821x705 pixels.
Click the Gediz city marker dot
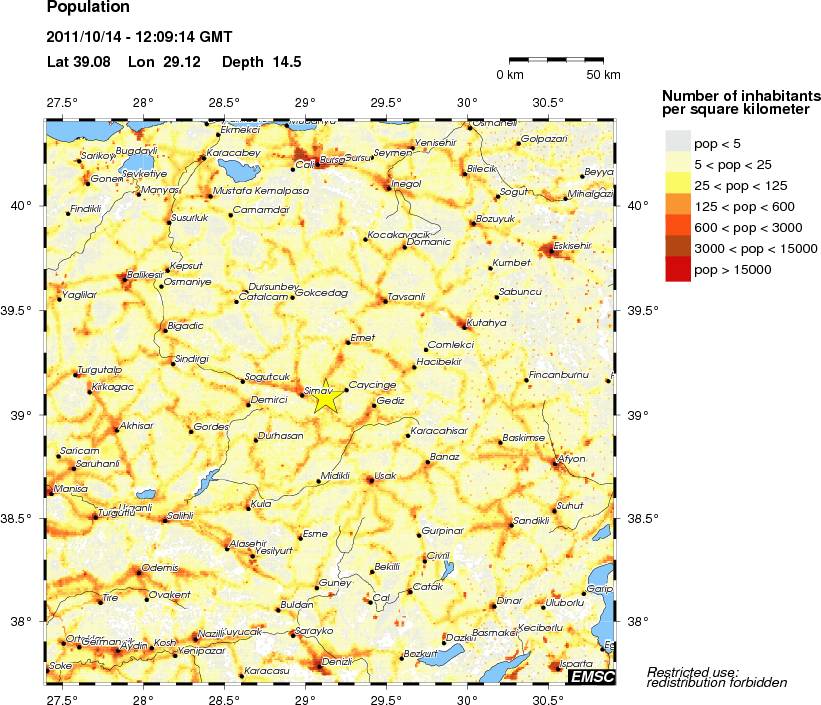click(372, 406)
